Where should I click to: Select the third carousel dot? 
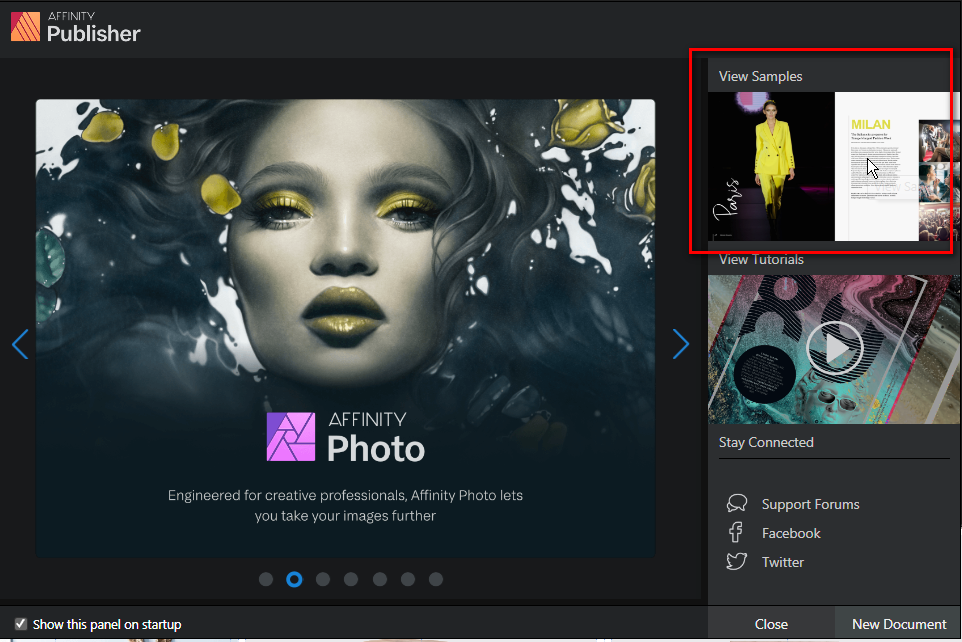(x=323, y=579)
